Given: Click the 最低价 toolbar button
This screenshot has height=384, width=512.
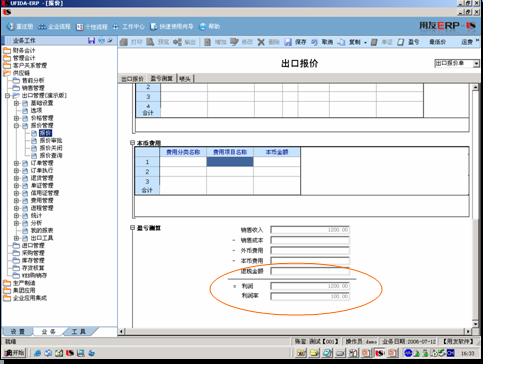Looking at the screenshot, I should tap(437, 42).
